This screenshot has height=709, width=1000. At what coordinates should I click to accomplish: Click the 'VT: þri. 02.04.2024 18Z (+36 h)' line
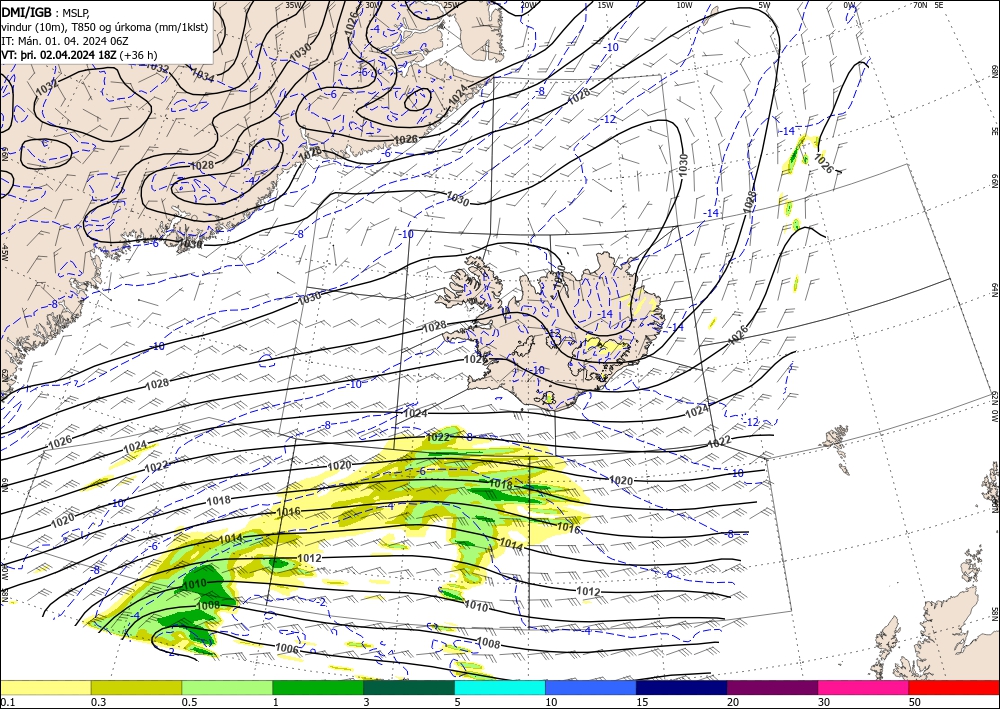coord(79,55)
